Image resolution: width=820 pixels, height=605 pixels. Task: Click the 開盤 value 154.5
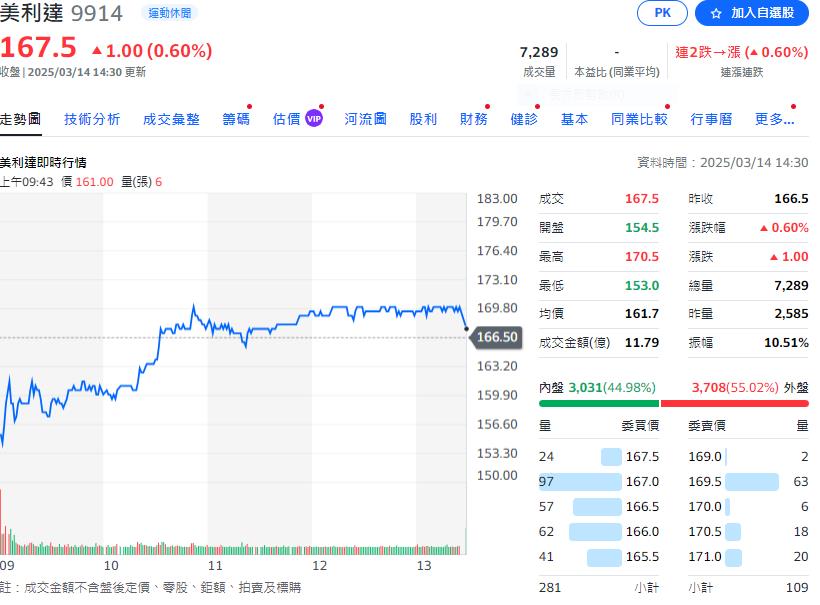[642, 227]
